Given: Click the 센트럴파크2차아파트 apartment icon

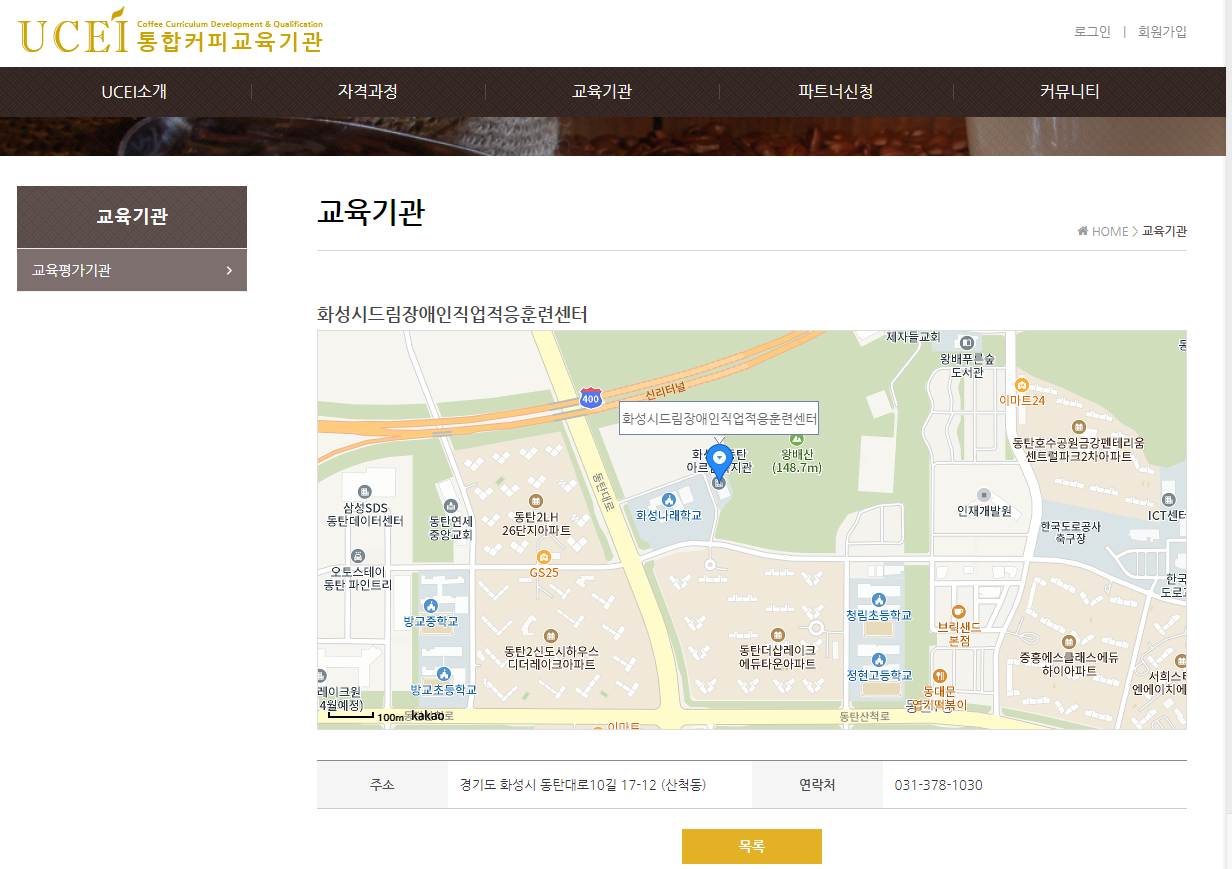Looking at the screenshot, I should pyautogui.click(x=1078, y=427).
